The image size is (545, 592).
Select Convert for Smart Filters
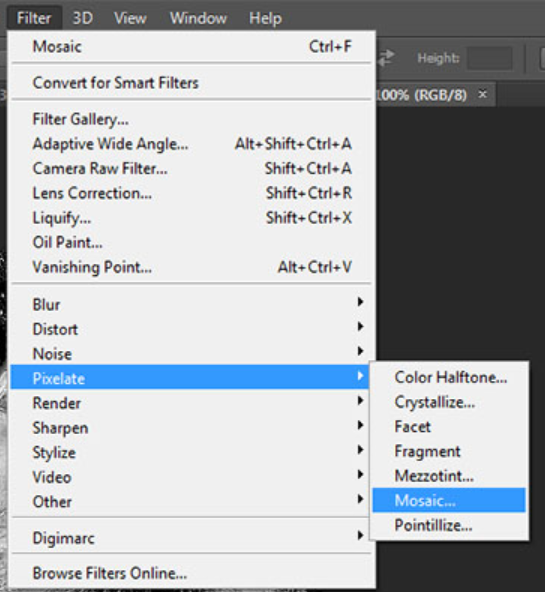pos(189,83)
